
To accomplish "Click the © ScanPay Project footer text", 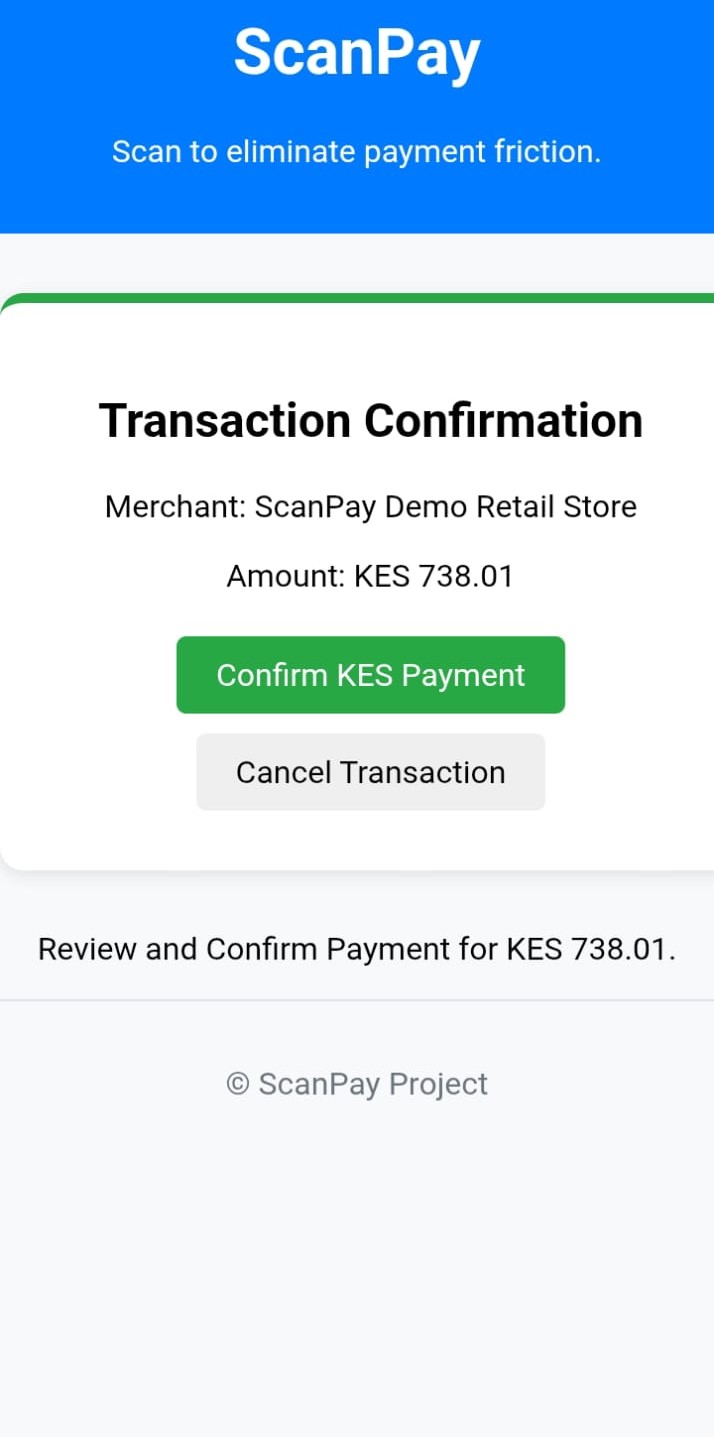I will tap(357, 1084).
